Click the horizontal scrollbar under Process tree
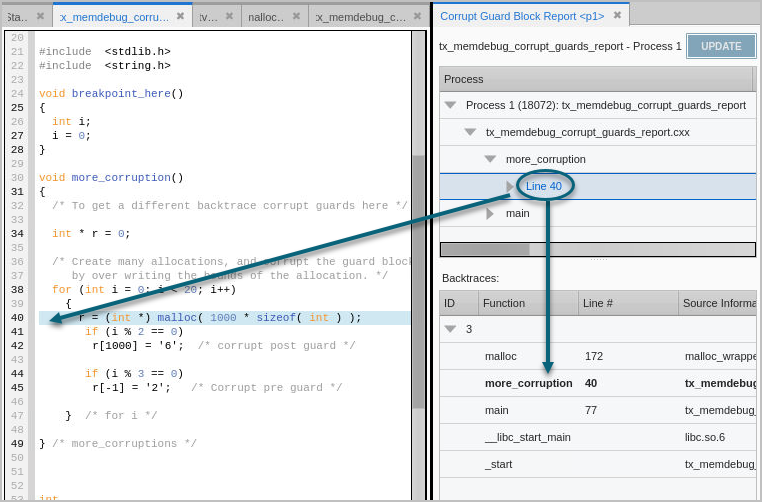The height and width of the screenshot is (502, 762). (597, 249)
